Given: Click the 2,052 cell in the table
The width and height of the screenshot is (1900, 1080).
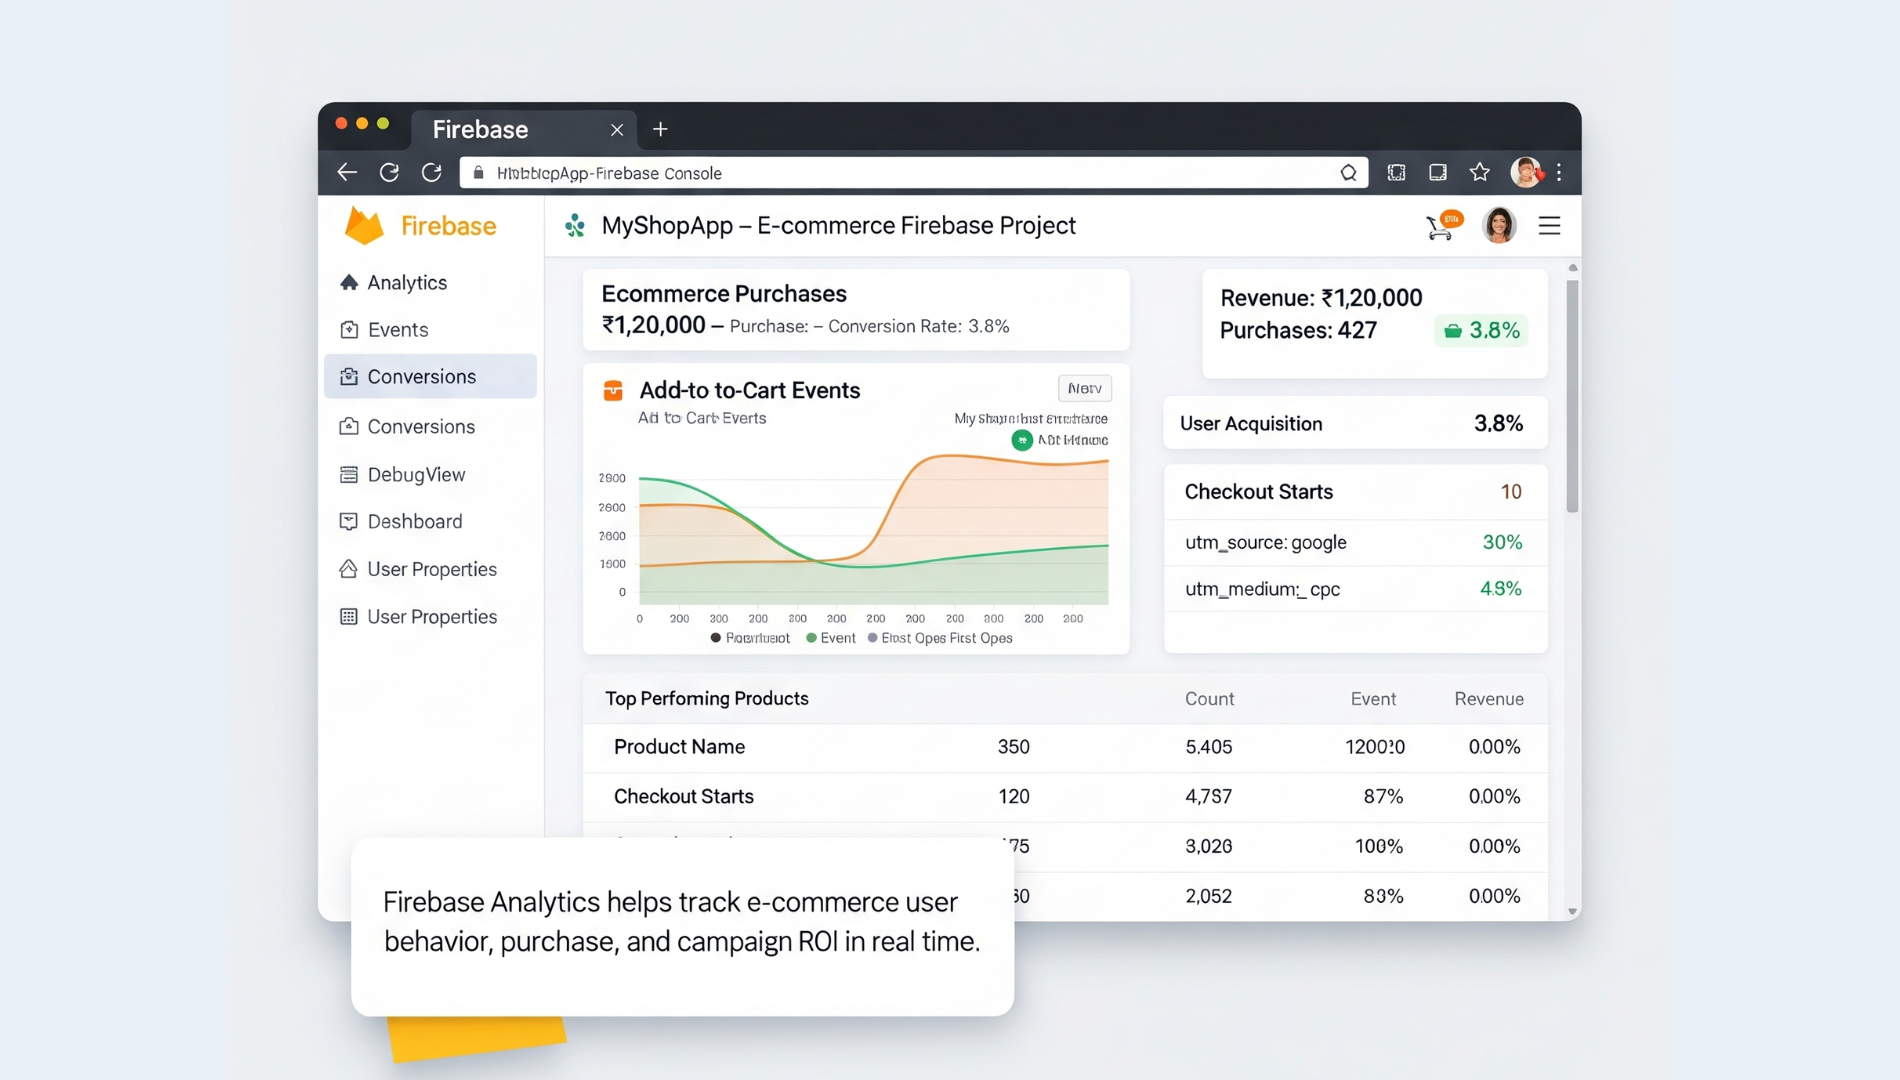Looking at the screenshot, I should tap(1208, 896).
